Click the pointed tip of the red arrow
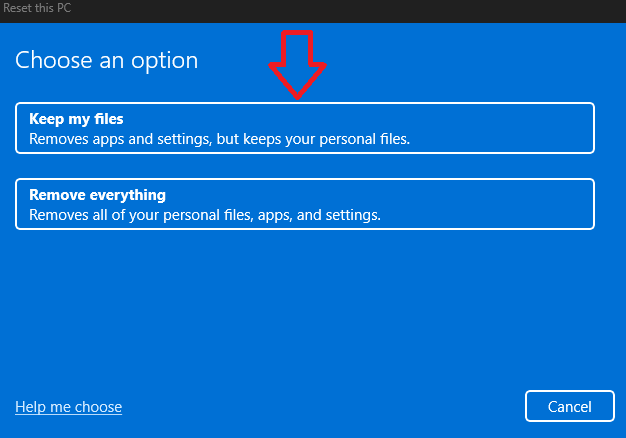The image size is (626, 438). click(x=297, y=96)
